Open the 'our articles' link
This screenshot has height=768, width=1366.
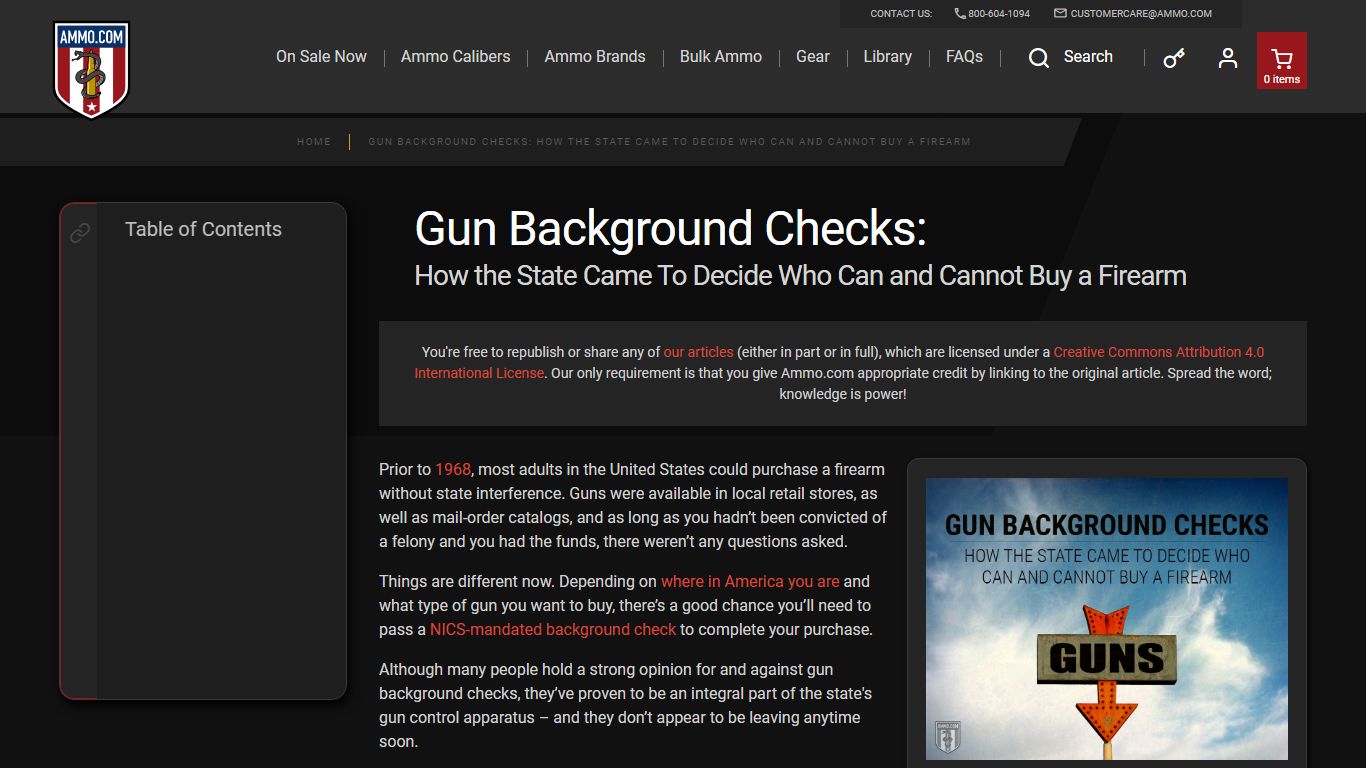(699, 352)
